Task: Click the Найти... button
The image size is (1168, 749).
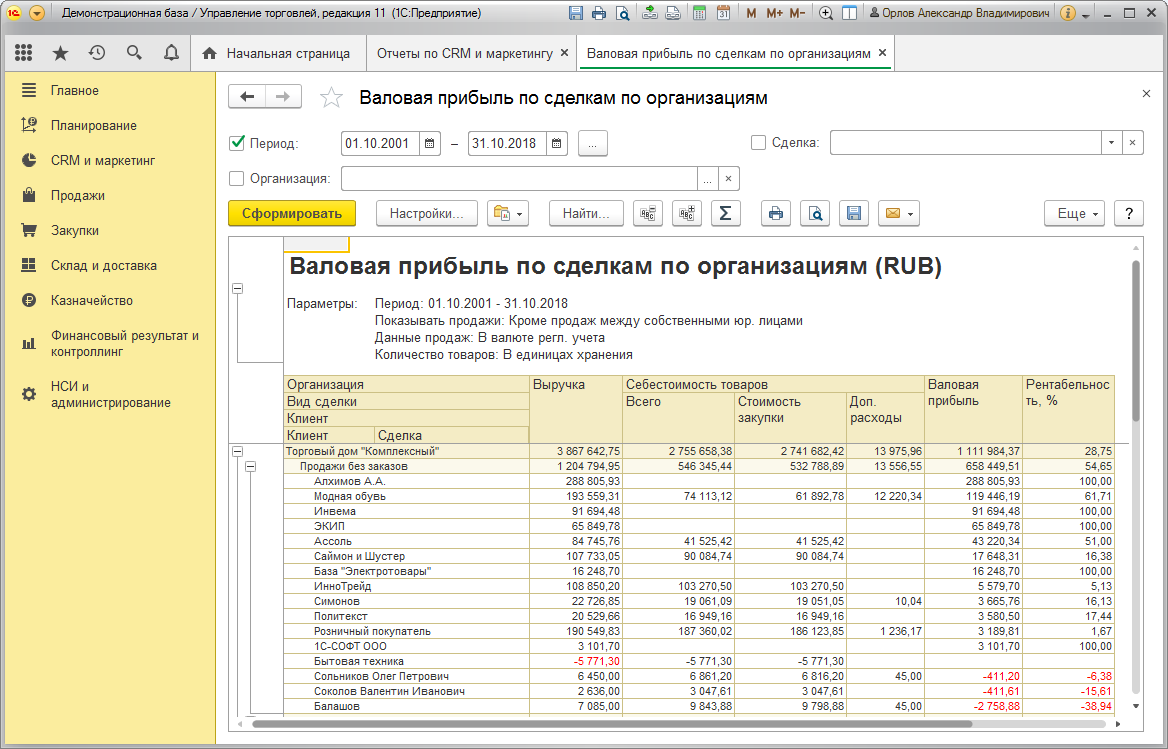Action: tap(586, 214)
